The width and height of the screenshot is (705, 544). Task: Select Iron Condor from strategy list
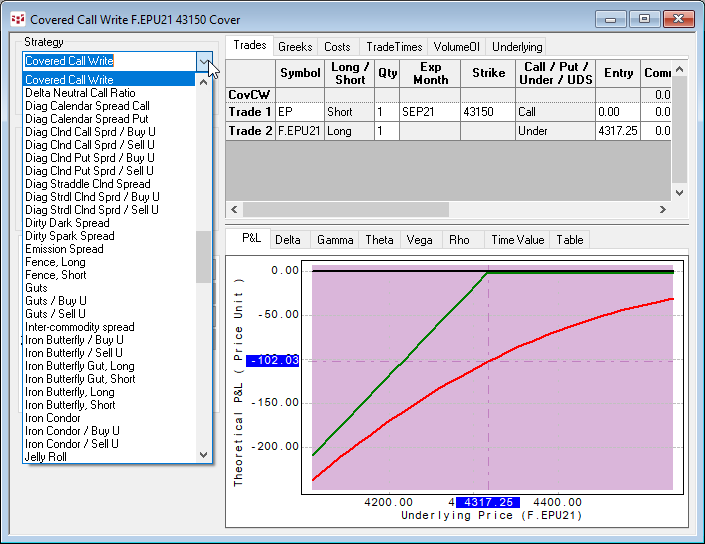[52, 418]
